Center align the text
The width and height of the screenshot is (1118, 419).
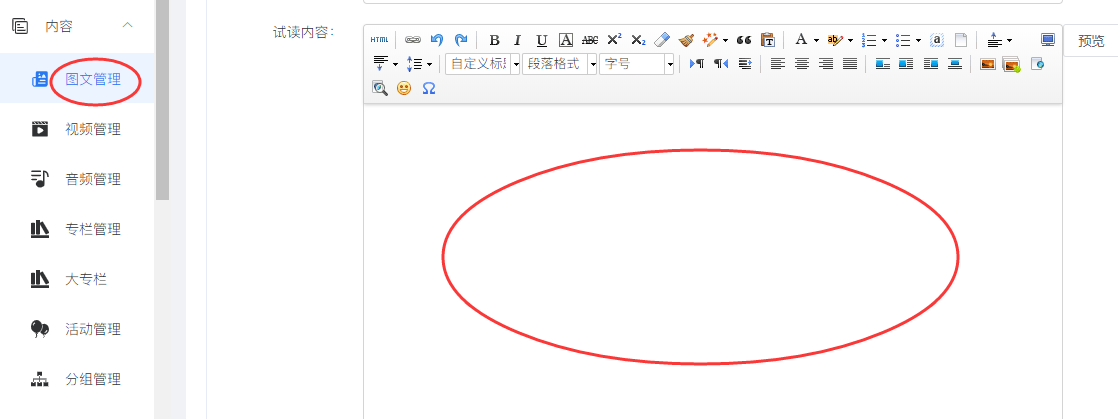coord(802,64)
